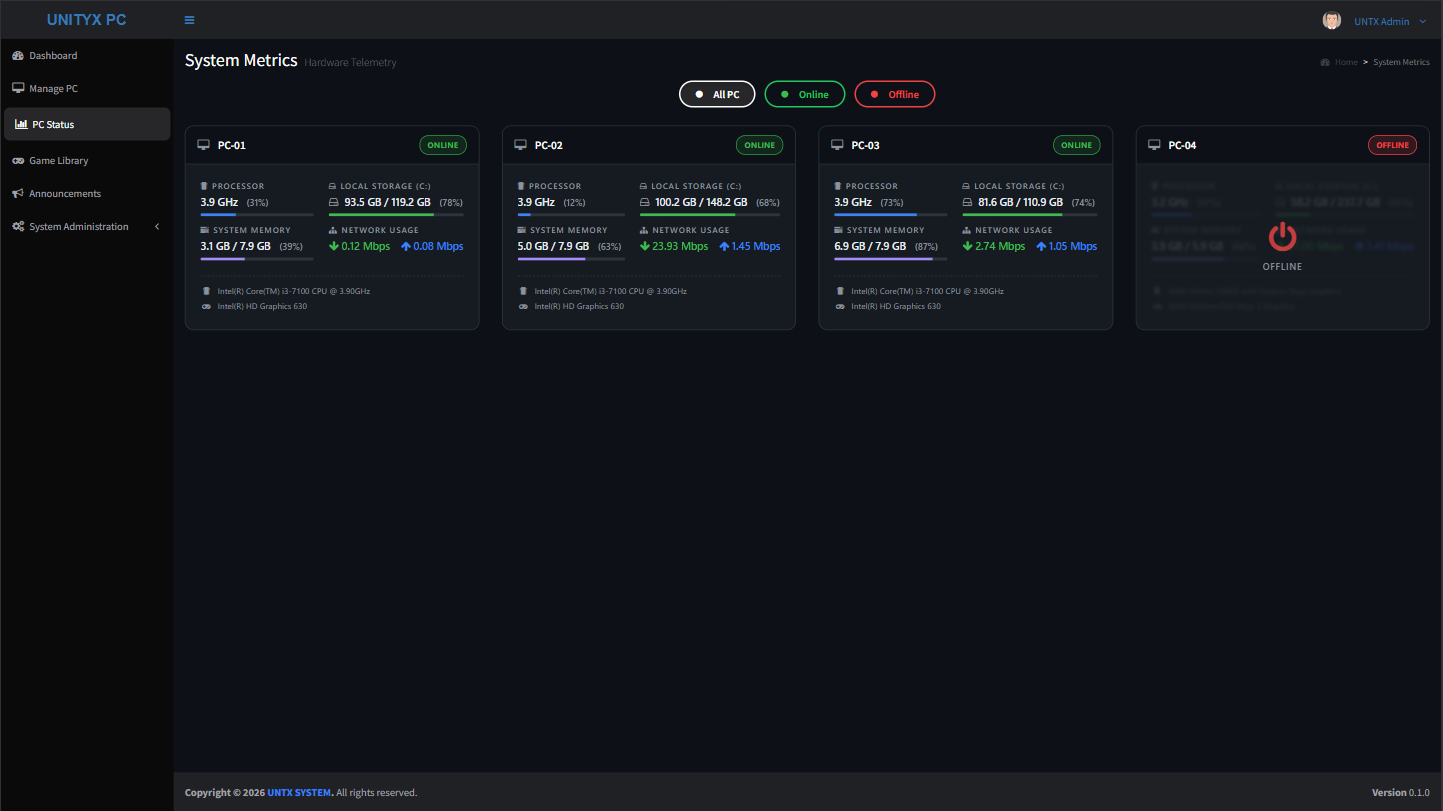Filter the list to Offline PCs
This screenshot has height=811, width=1443.
(x=895, y=94)
